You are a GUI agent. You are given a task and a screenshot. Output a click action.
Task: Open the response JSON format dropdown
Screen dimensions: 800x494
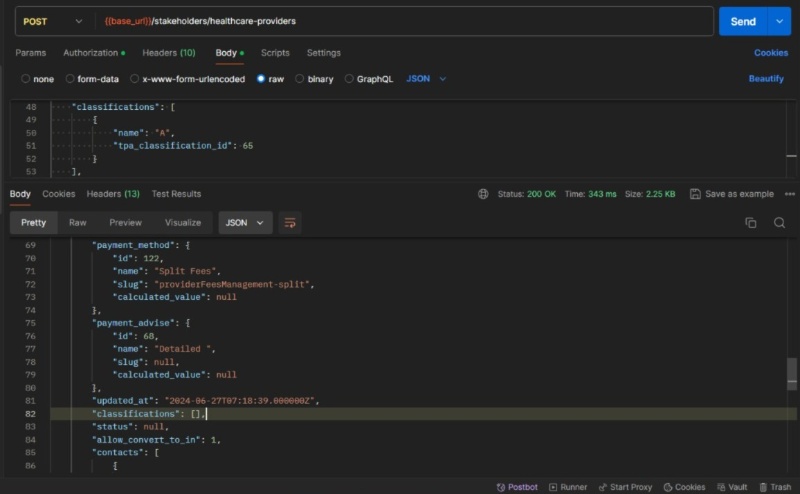tap(246, 223)
